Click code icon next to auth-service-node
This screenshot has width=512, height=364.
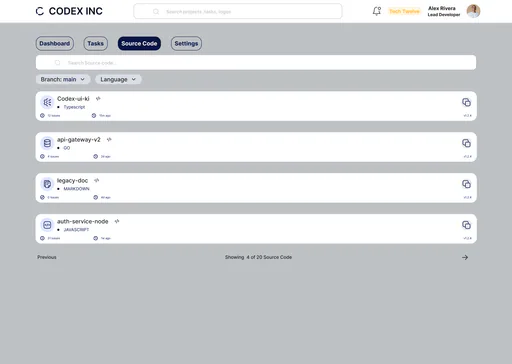pos(117,221)
